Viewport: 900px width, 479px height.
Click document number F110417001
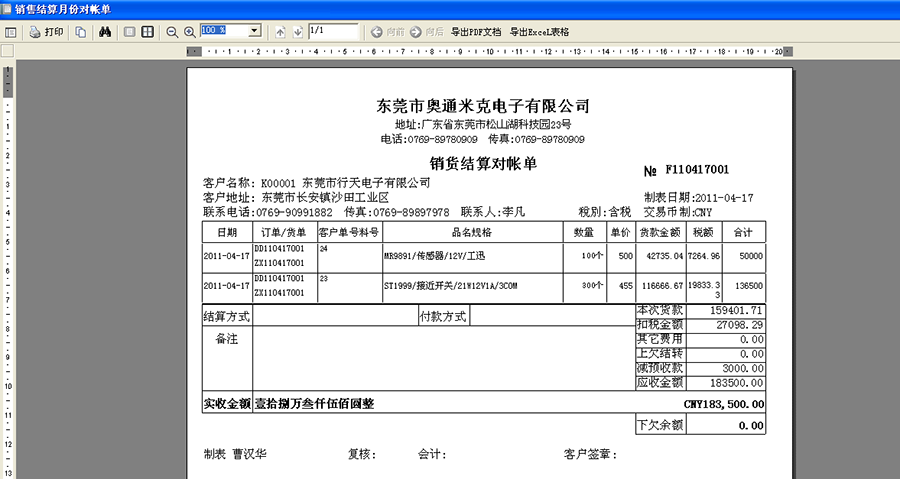click(x=697, y=169)
